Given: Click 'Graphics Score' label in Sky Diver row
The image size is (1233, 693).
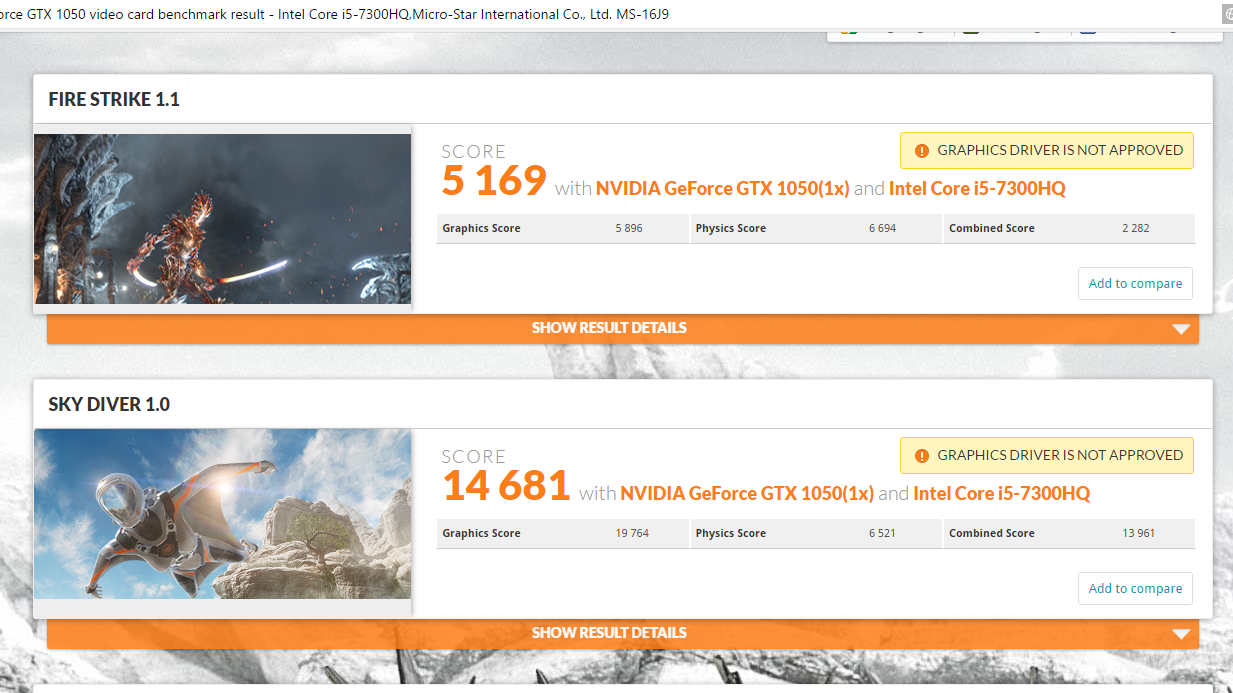Looking at the screenshot, I should click(x=481, y=534).
